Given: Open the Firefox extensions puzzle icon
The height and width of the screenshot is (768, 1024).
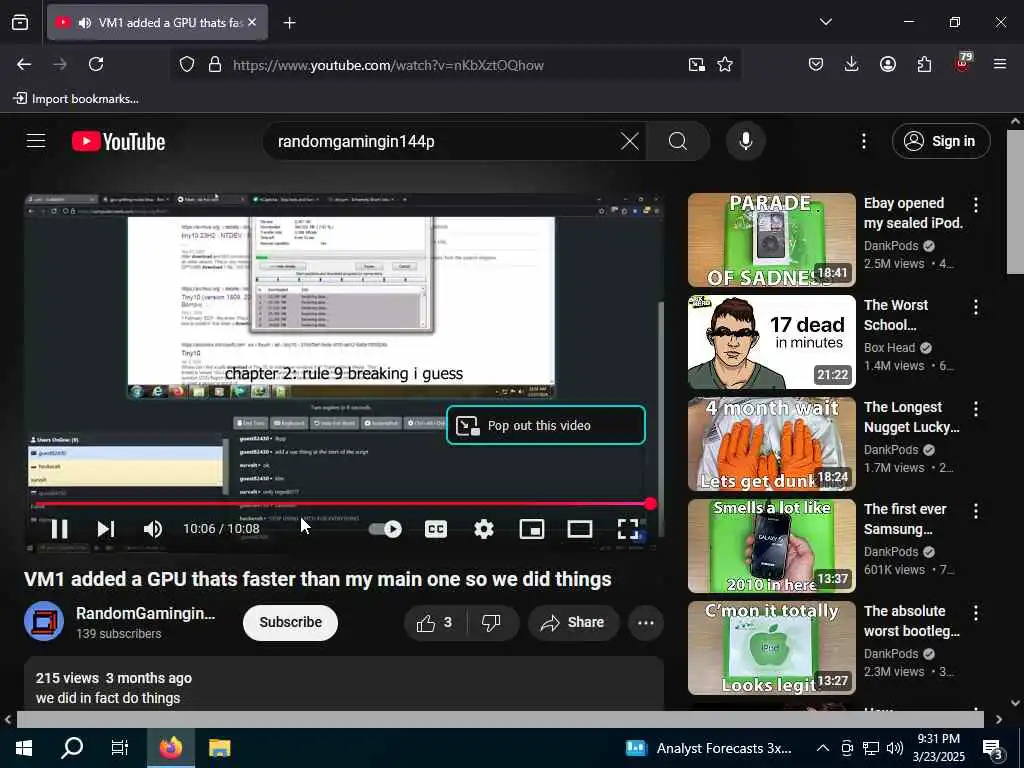Looking at the screenshot, I should (x=924, y=65).
